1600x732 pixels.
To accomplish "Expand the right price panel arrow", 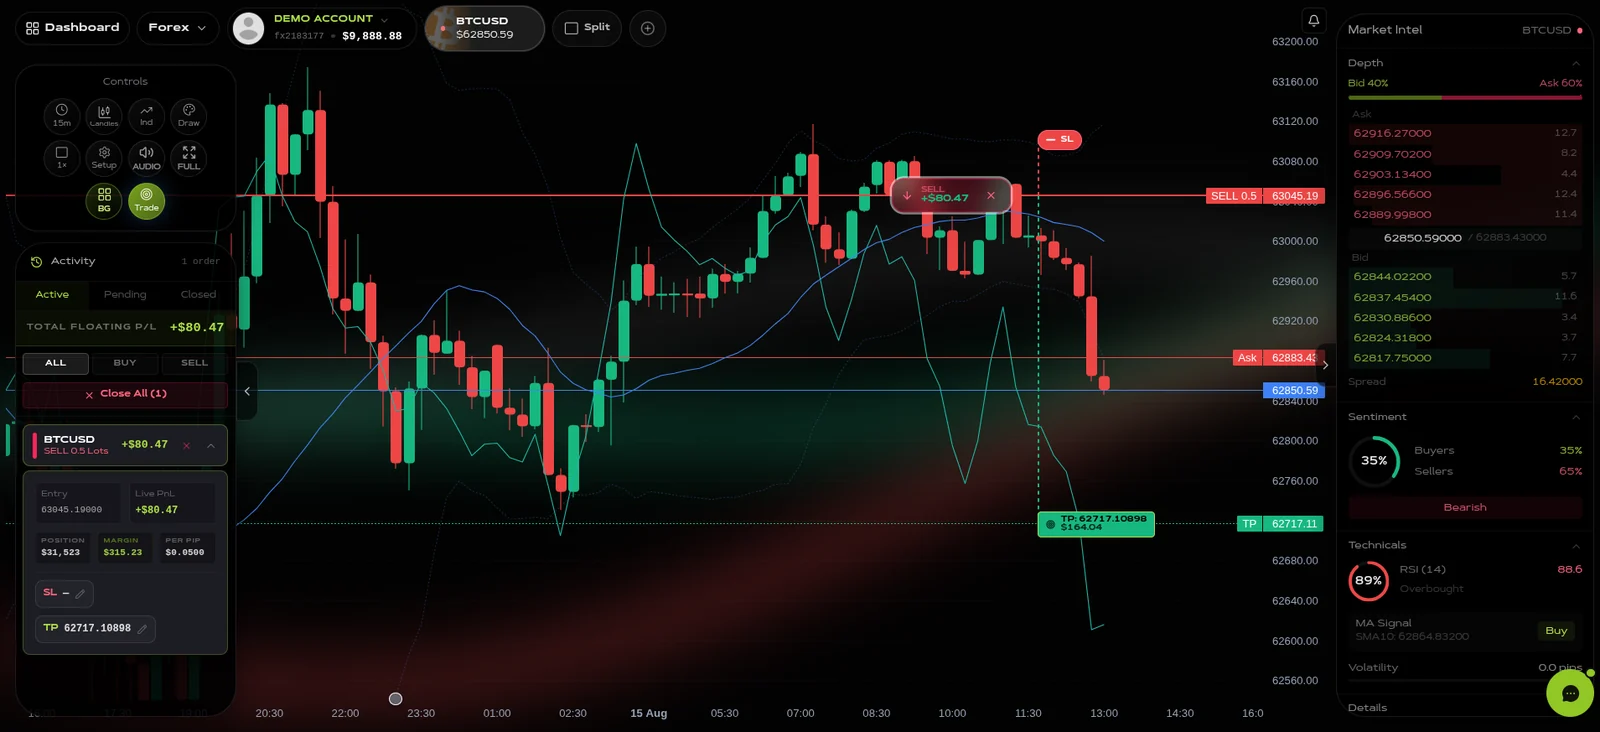I will tap(1325, 365).
